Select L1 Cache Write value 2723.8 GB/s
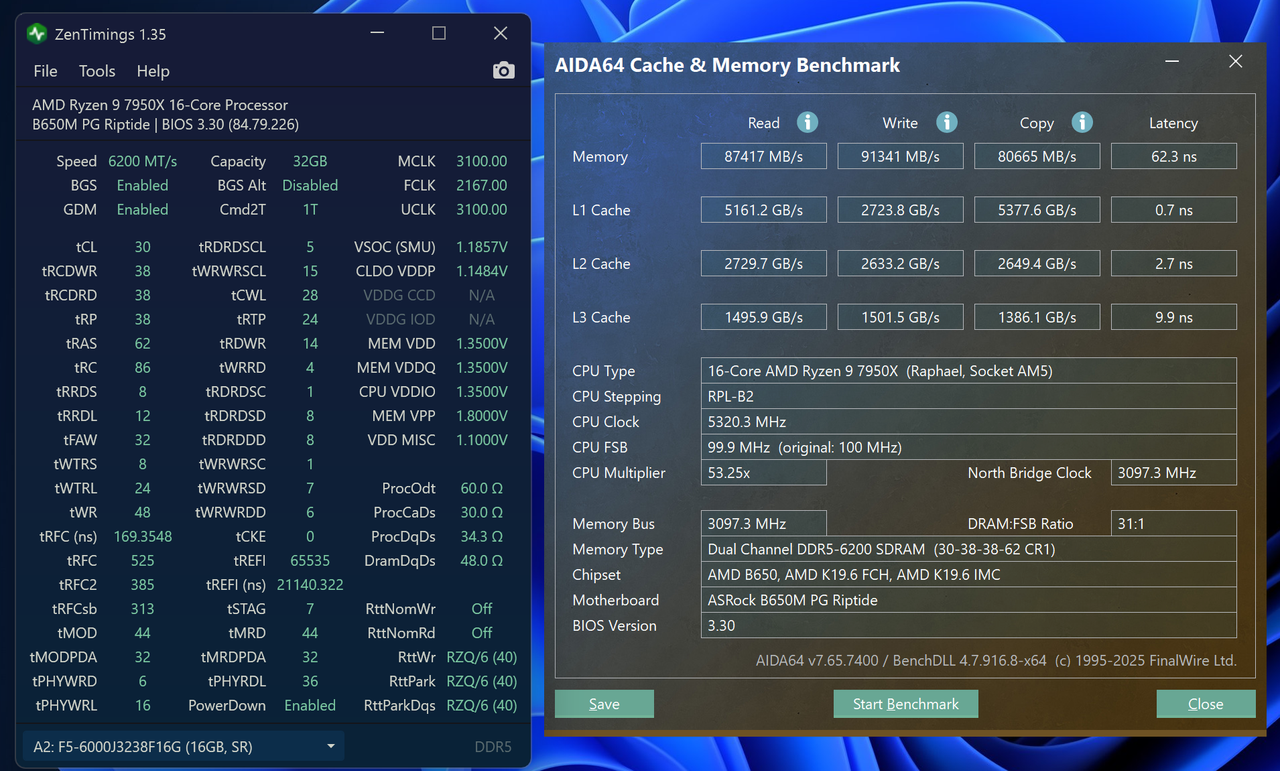Viewport: 1280px width, 771px height. [900, 210]
